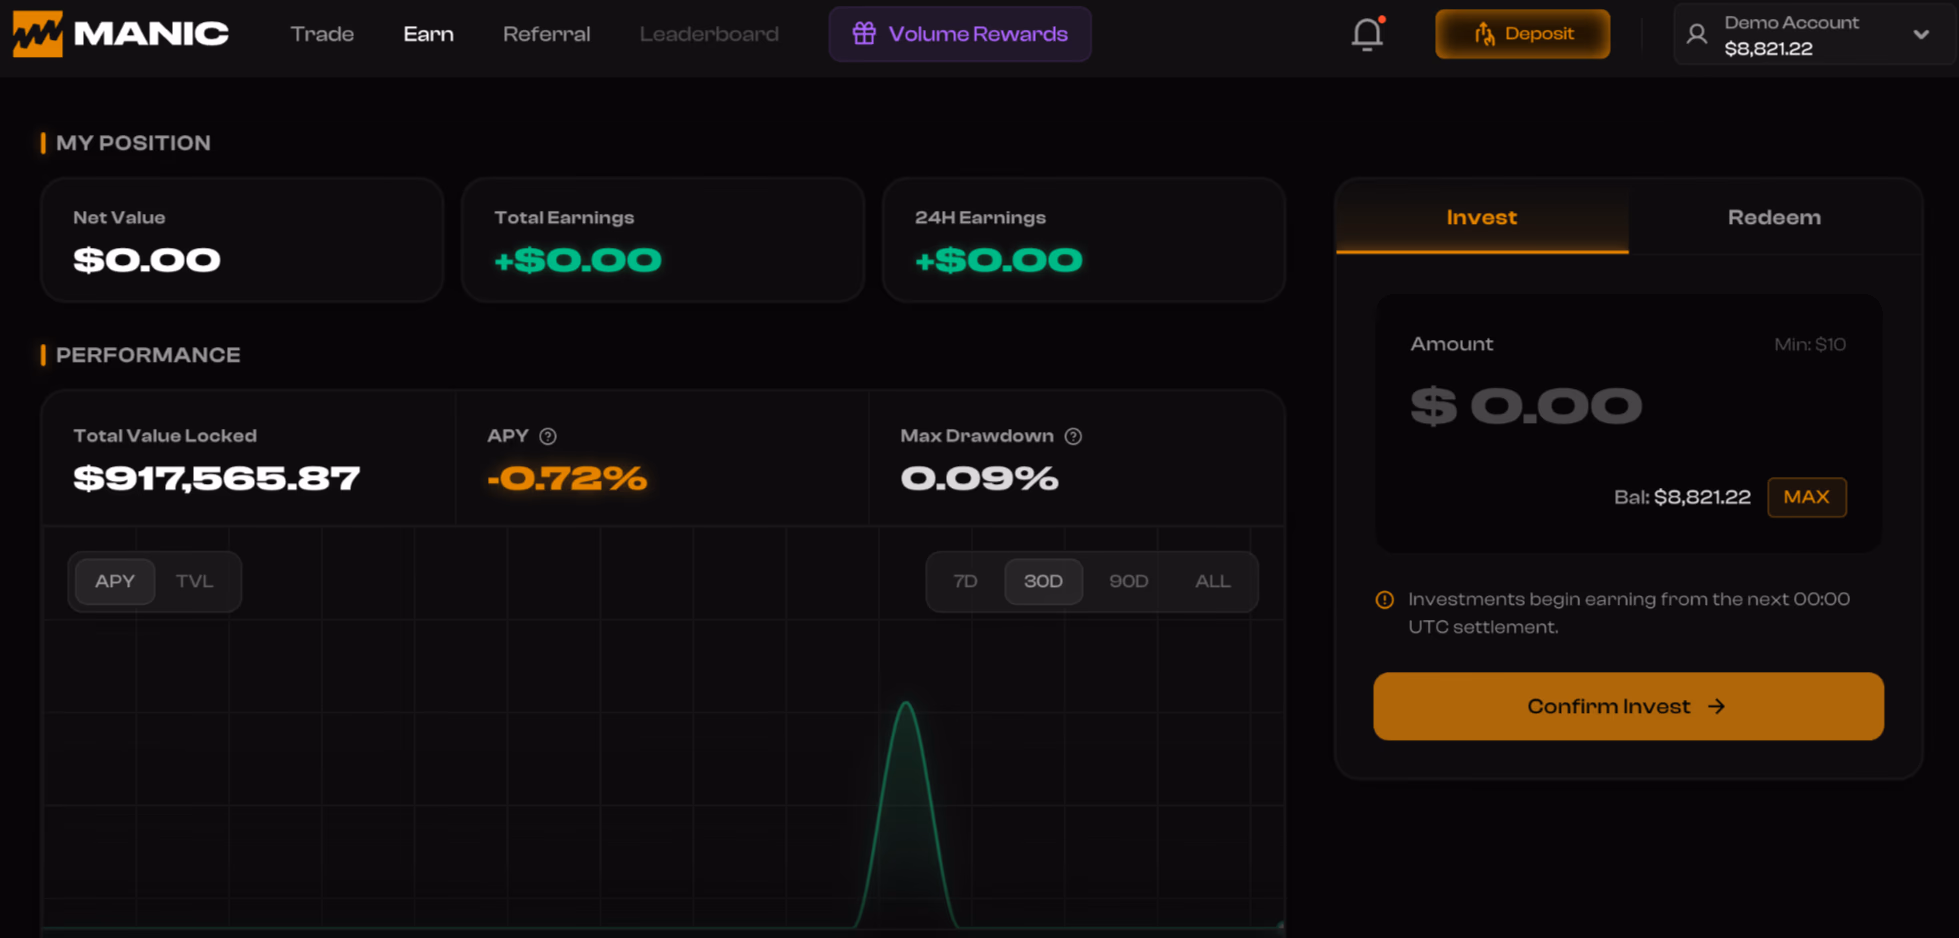The height and width of the screenshot is (938, 1959).
Task: Expand the Demo Account dropdown chevron
Action: click(1921, 34)
